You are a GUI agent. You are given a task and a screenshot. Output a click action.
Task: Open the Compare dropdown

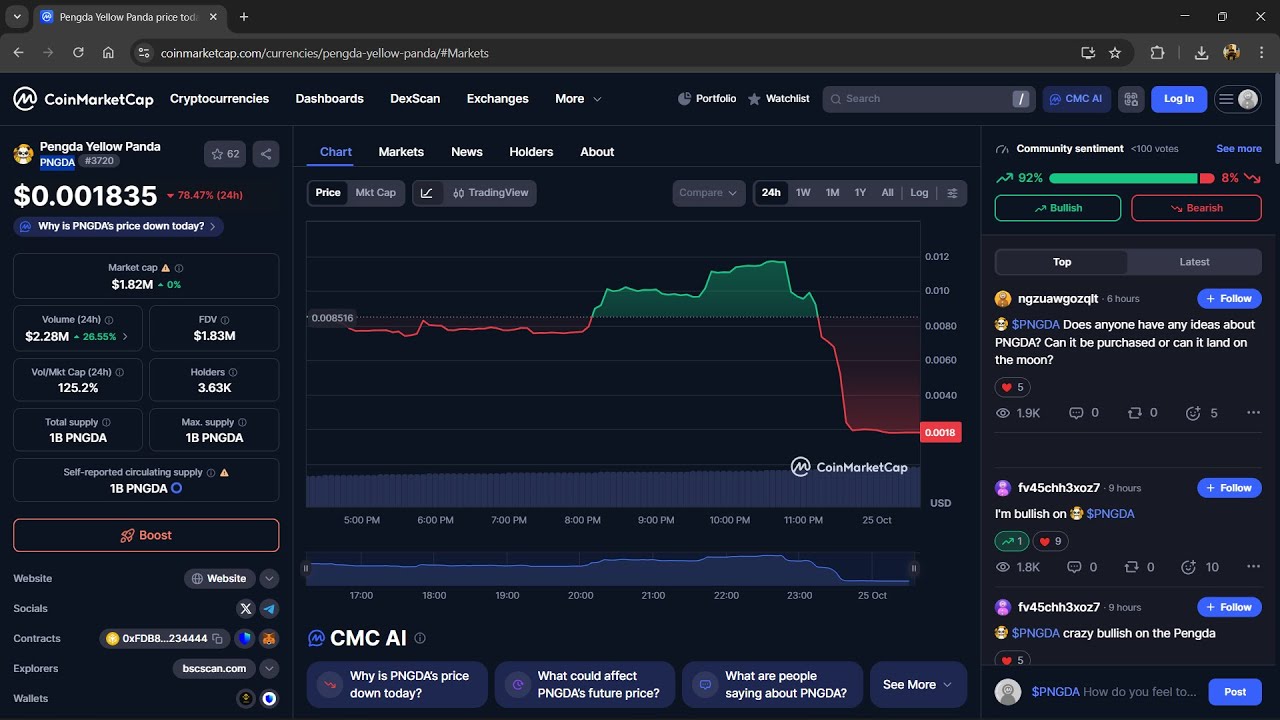(709, 193)
